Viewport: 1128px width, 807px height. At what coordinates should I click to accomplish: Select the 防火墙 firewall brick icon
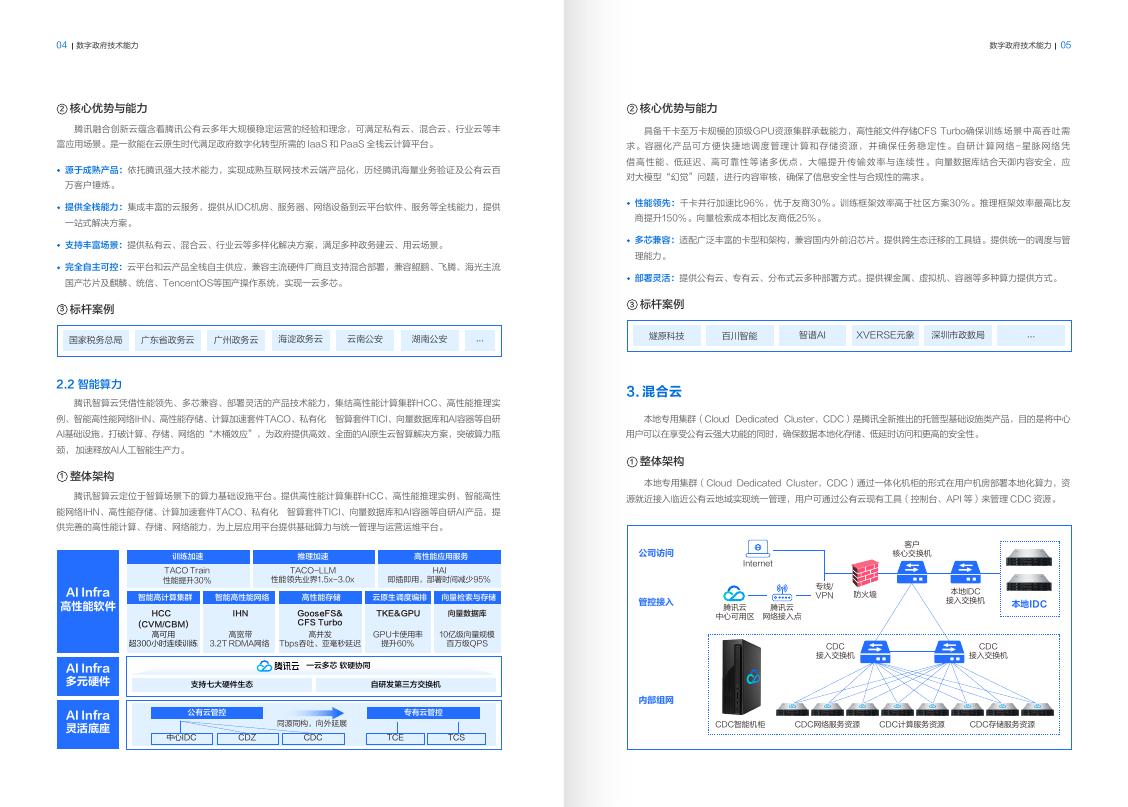tap(865, 573)
